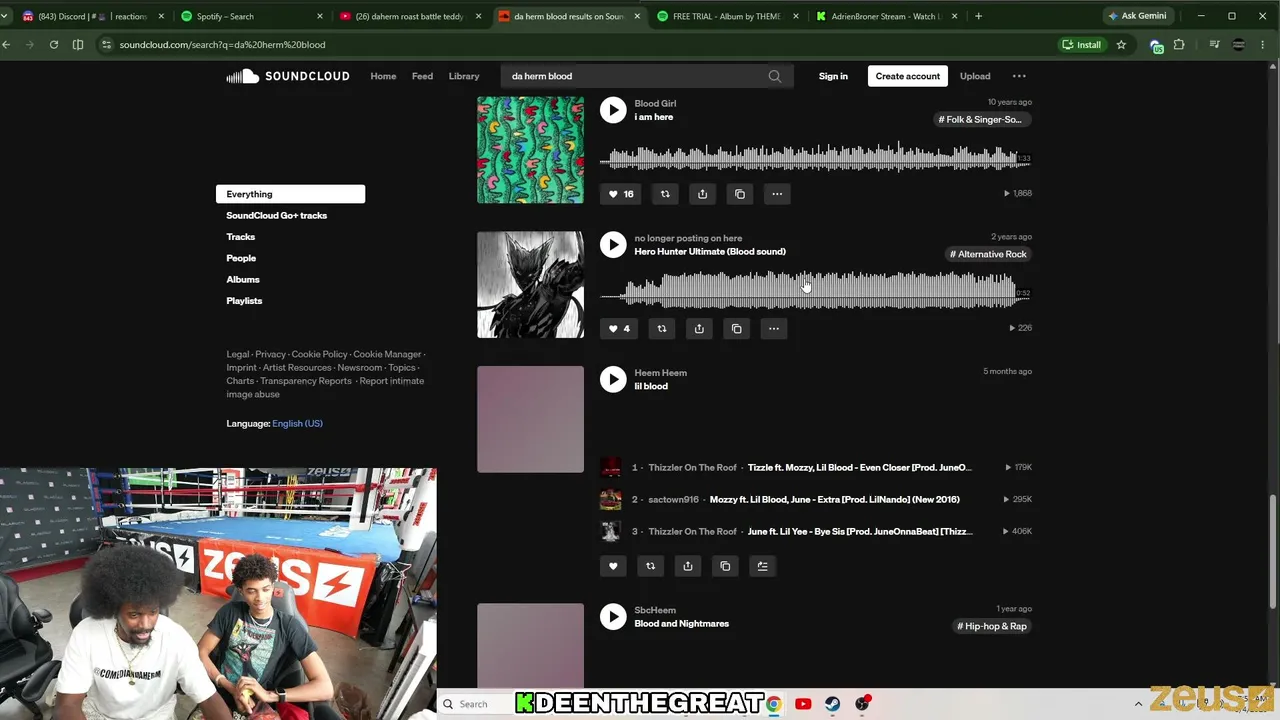Viewport: 1280px width, 720px height.
Task: Select playlist track 'Tizzle ft. Mozzy, Lil Blood - Even Closer'
Action: coord(859,468)
